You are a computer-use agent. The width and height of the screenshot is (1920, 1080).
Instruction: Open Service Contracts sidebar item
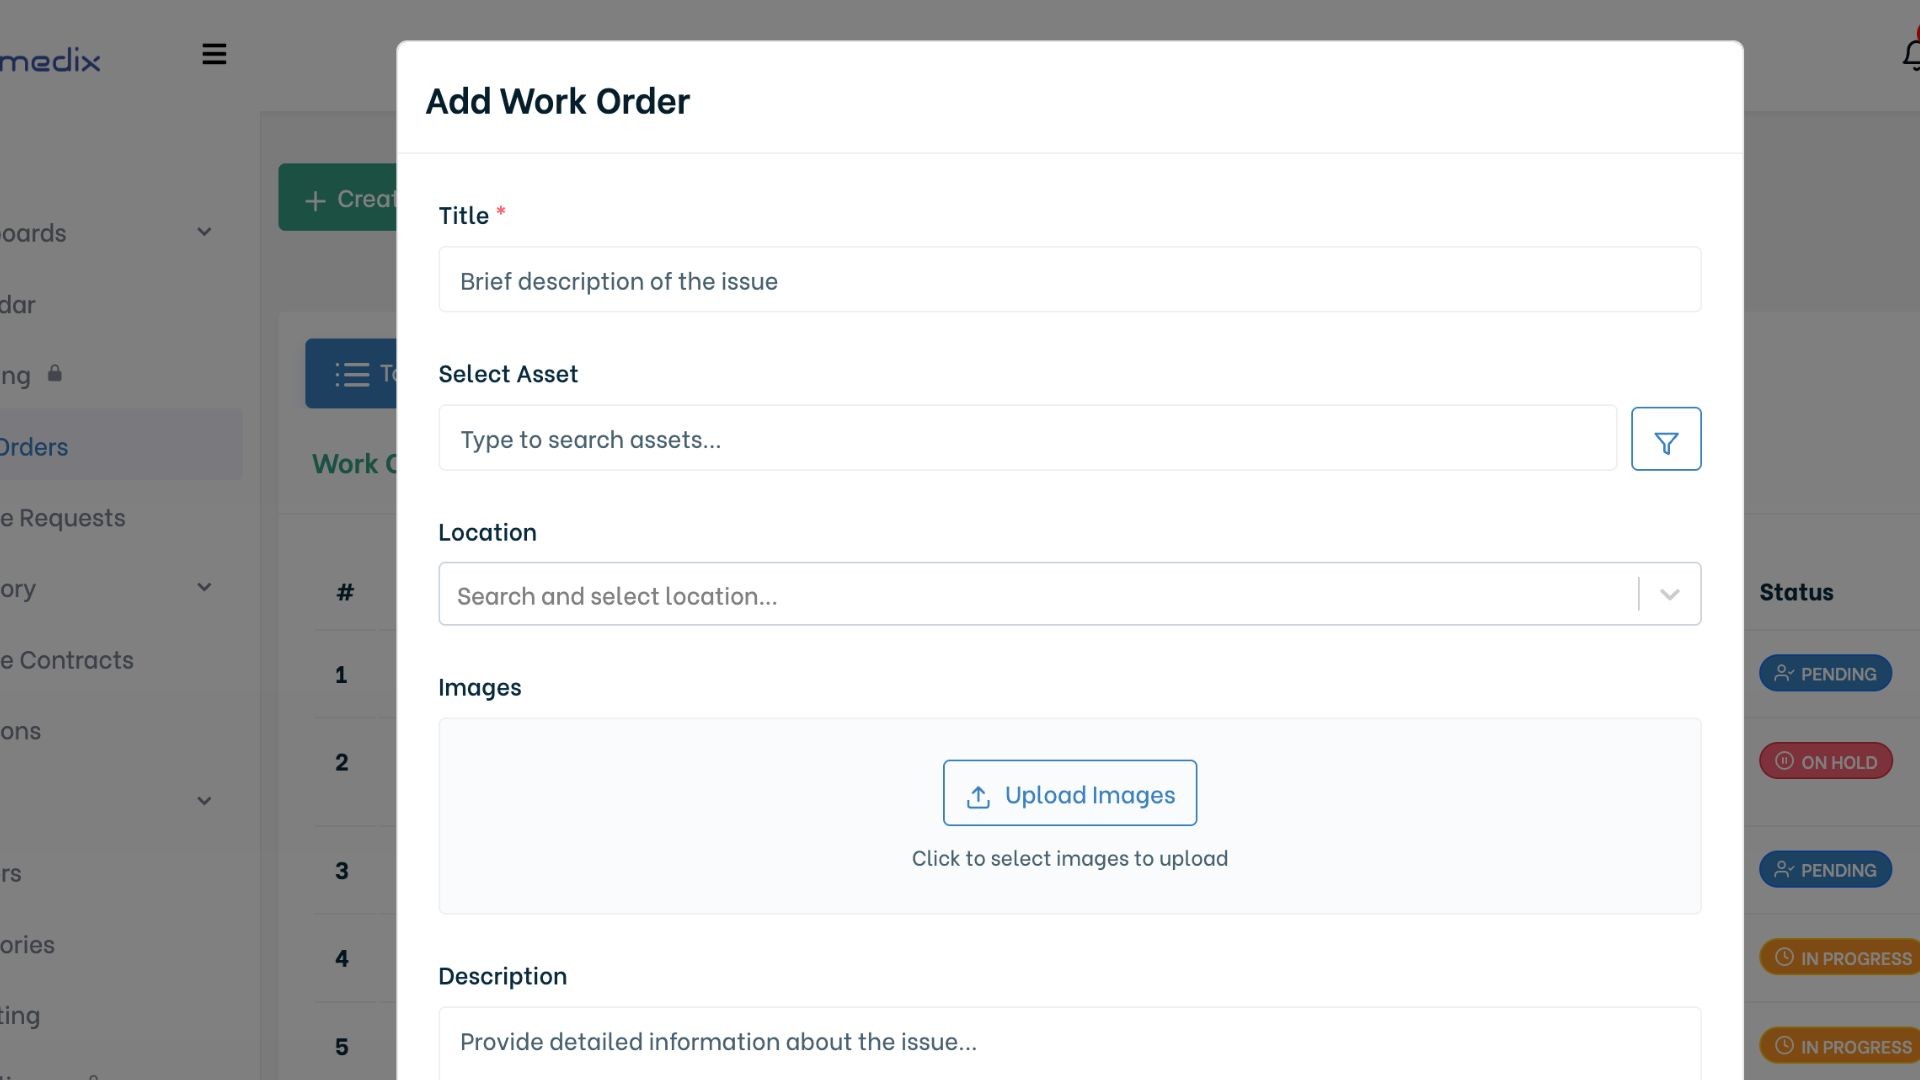click(67, 660)
